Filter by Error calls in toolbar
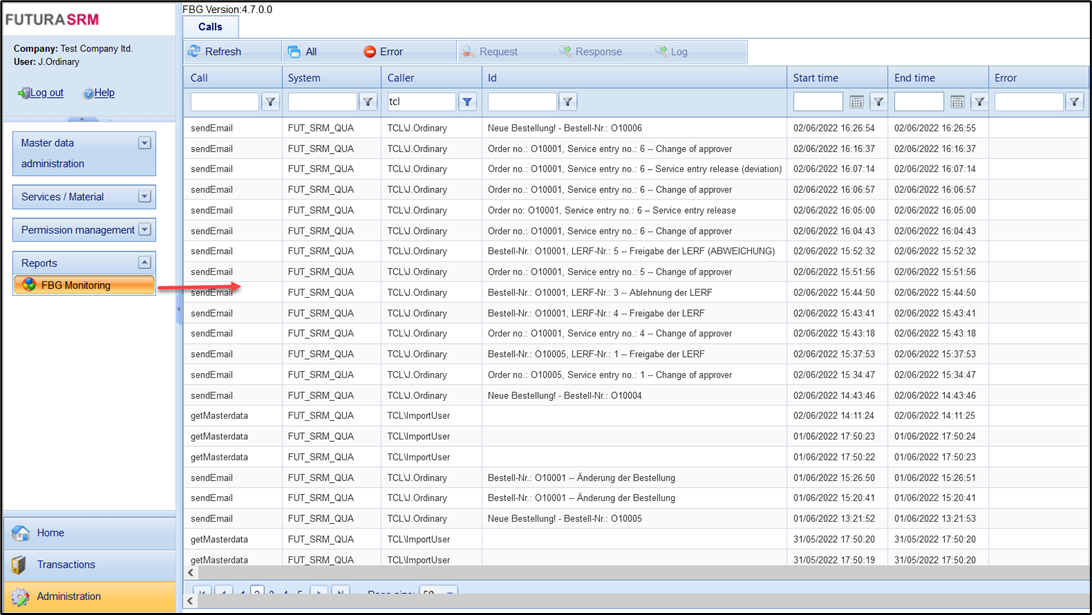This screenshot has height=615, width=1092. pos(383,52)
